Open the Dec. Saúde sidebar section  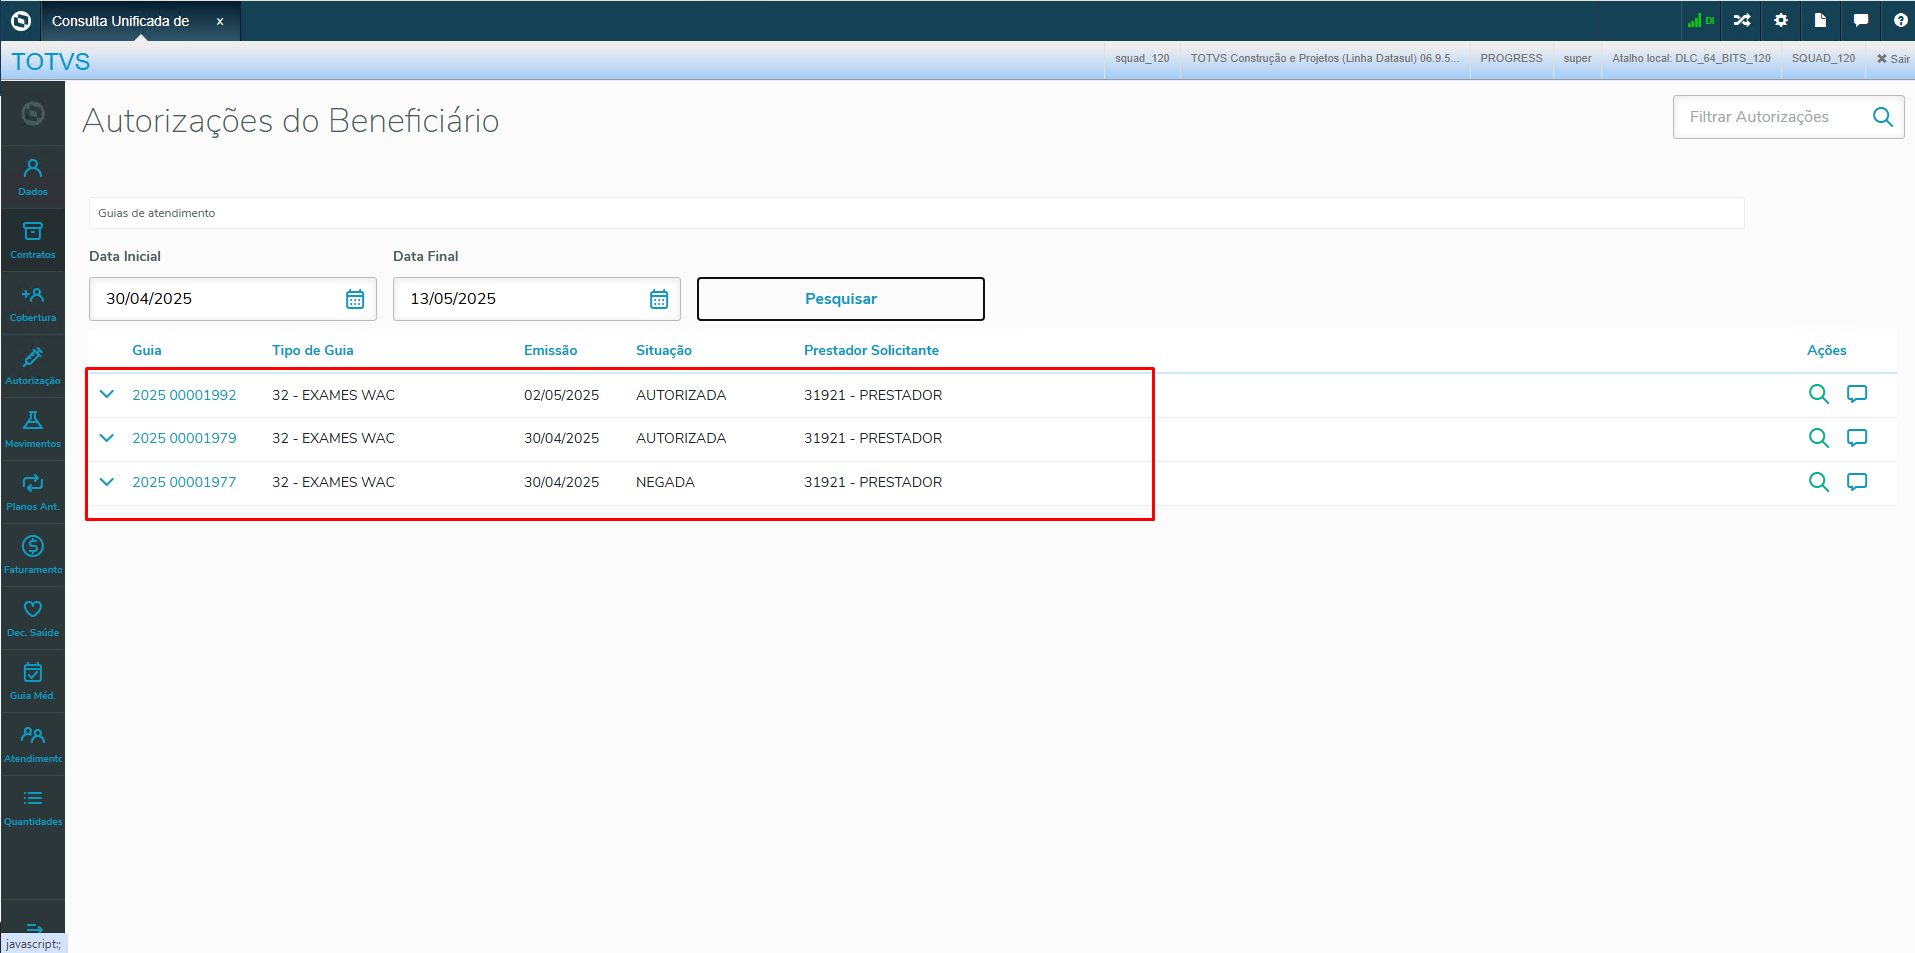(33, 618)
